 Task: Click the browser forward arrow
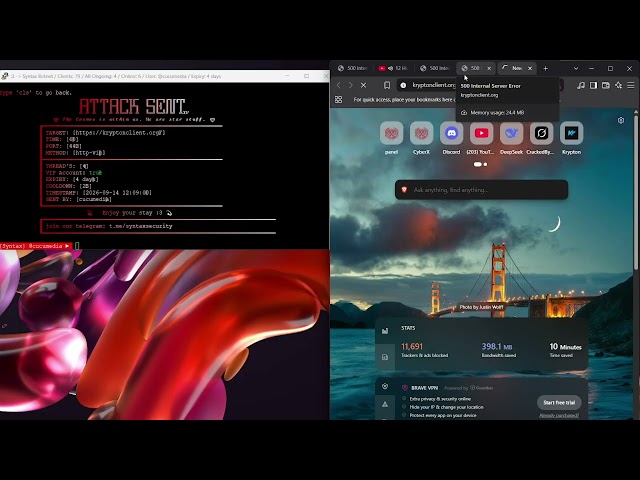(351, 85)
